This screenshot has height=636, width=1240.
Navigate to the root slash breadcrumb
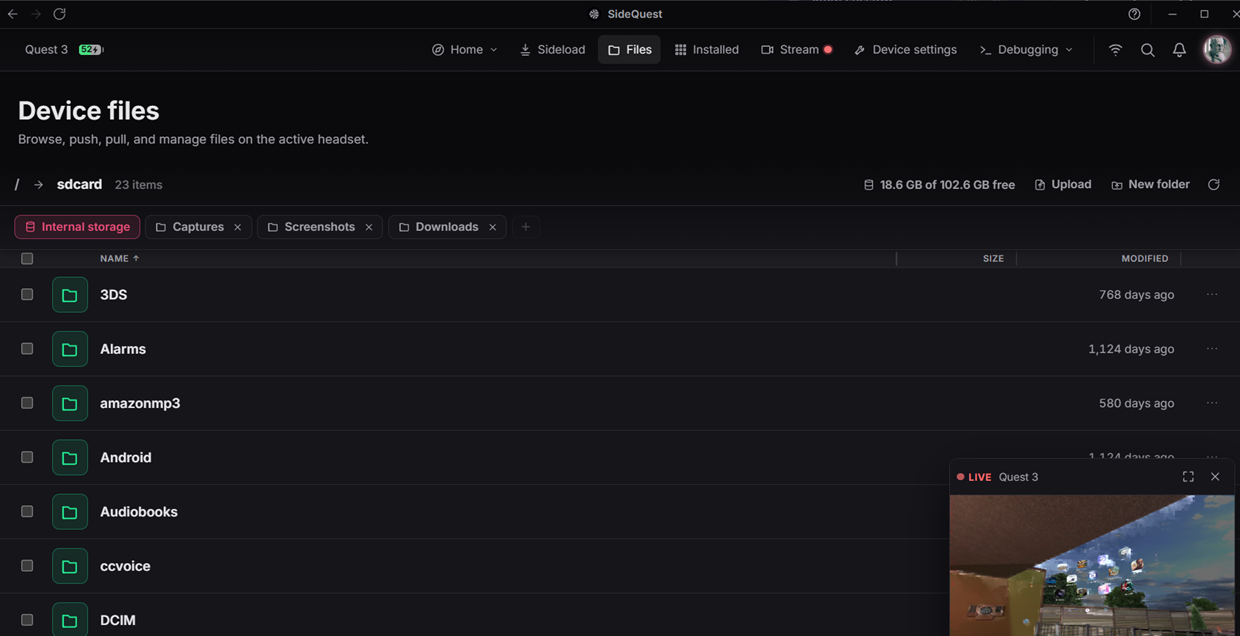pos(17,185)
